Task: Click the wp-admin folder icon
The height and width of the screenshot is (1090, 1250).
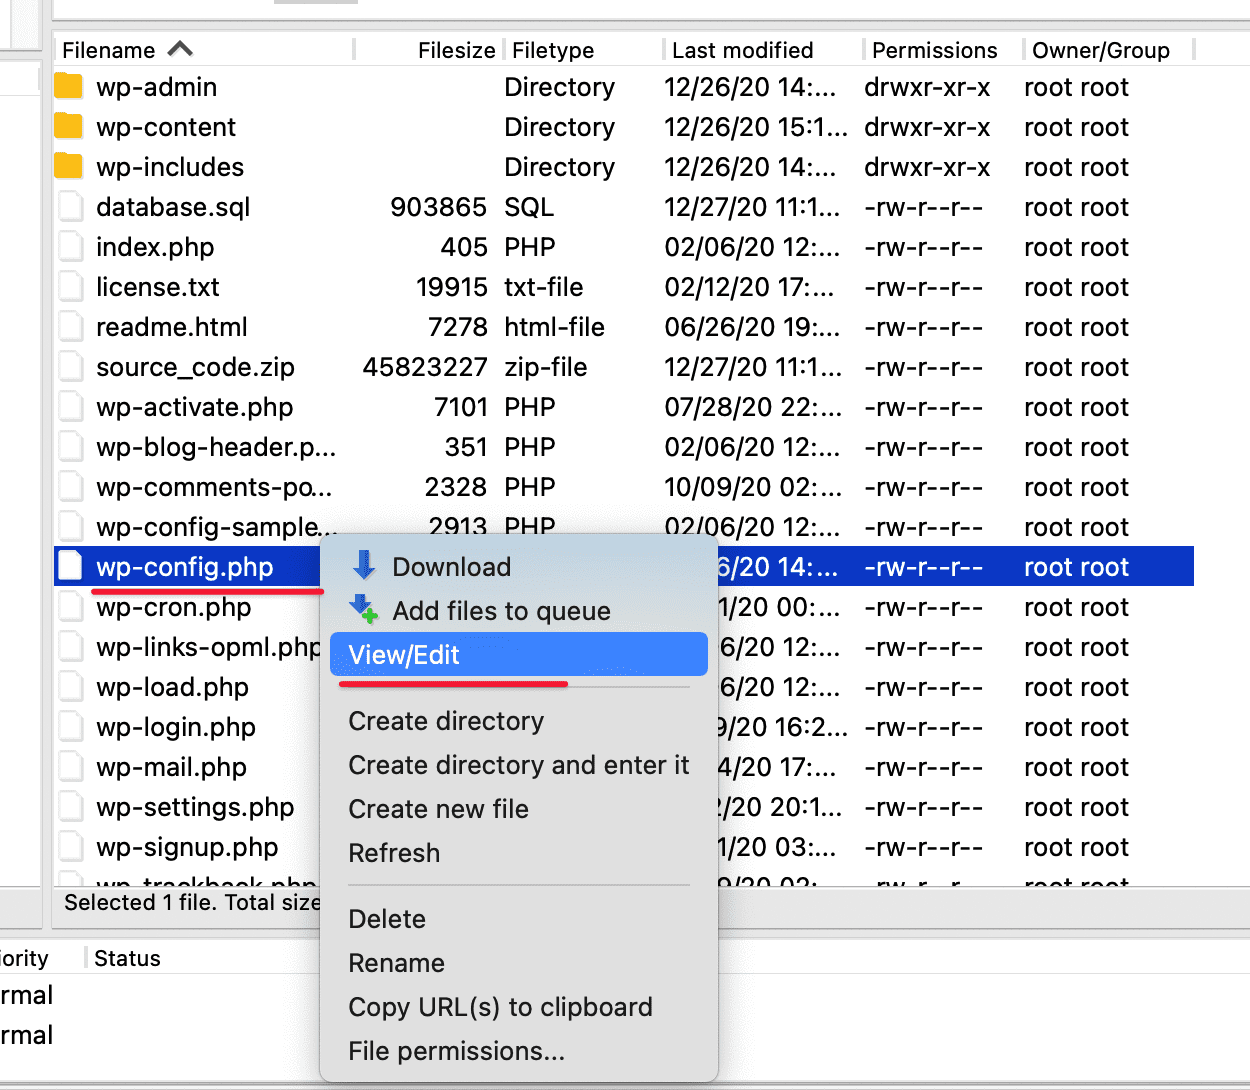Action: pos(68,87)
